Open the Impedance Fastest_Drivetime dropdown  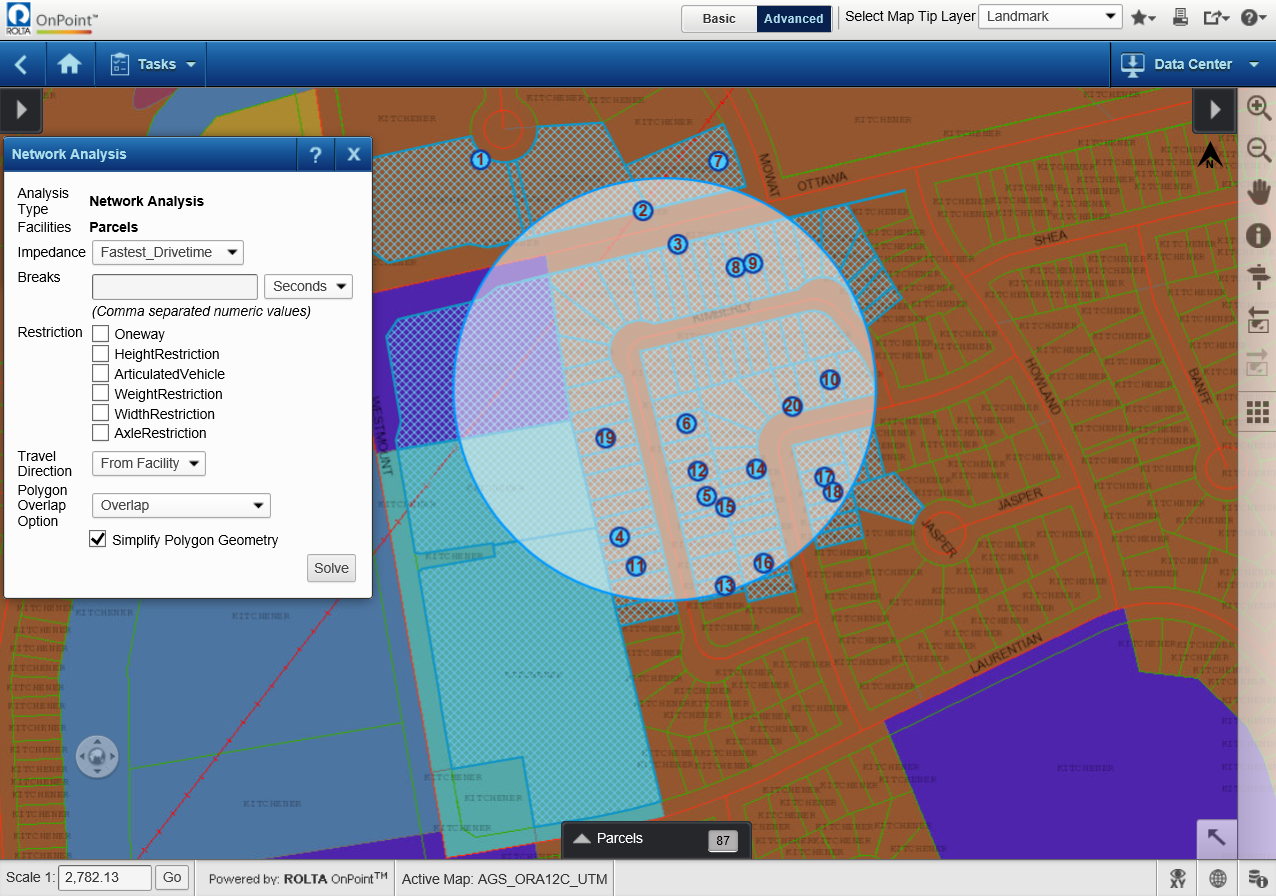coord(168,252)
